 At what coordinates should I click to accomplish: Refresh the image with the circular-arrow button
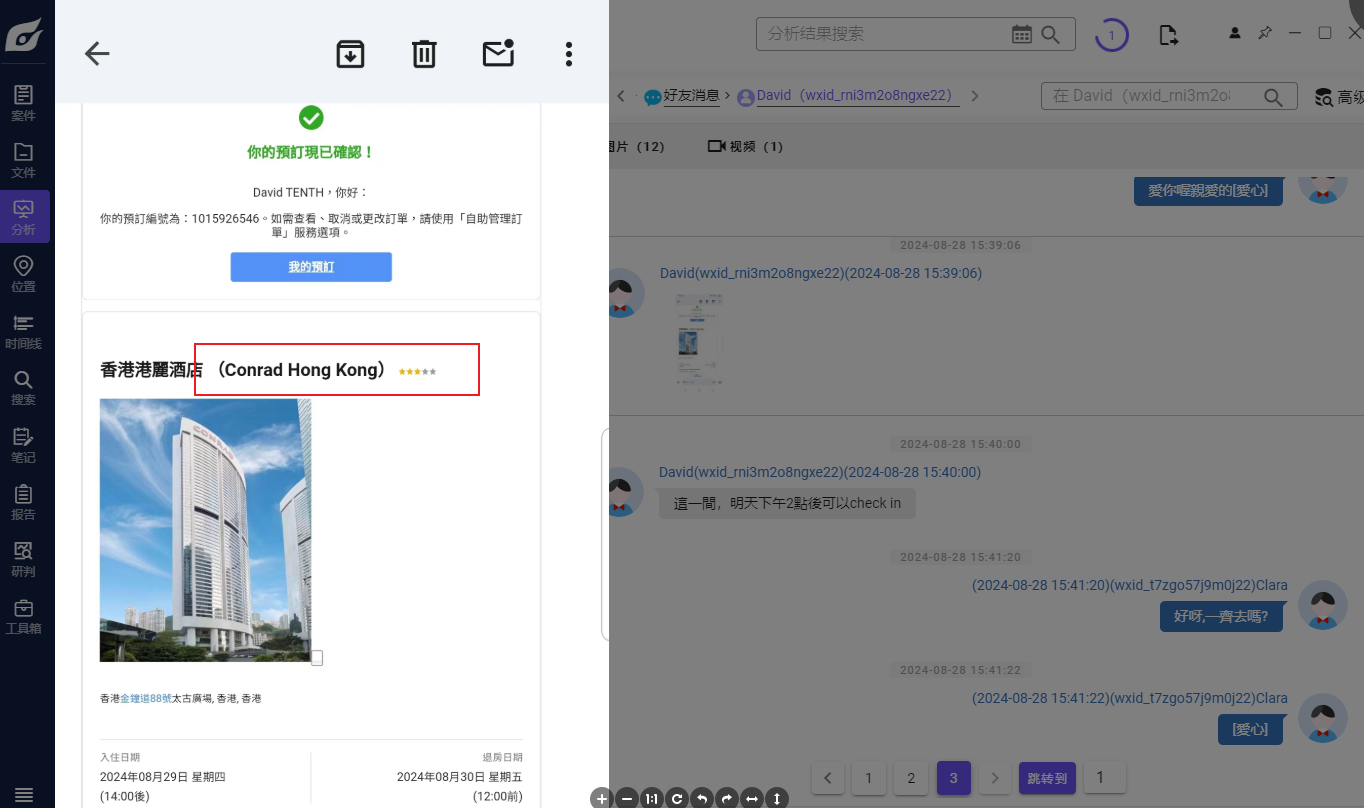click(x=677, y=798)
